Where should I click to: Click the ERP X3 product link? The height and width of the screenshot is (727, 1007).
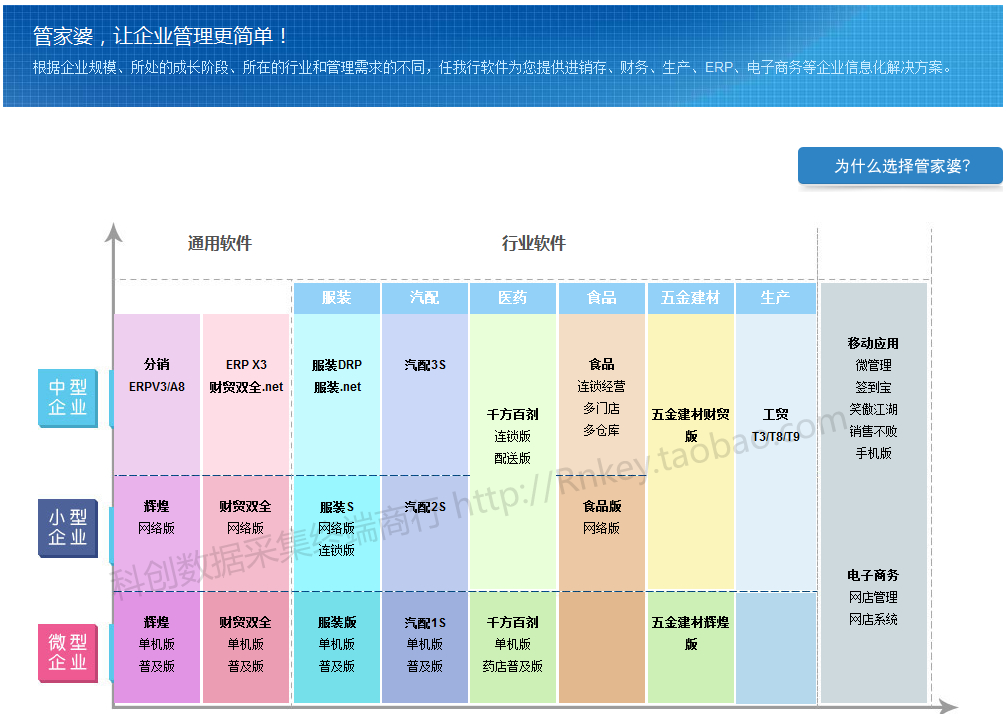(x=246, y=365)
